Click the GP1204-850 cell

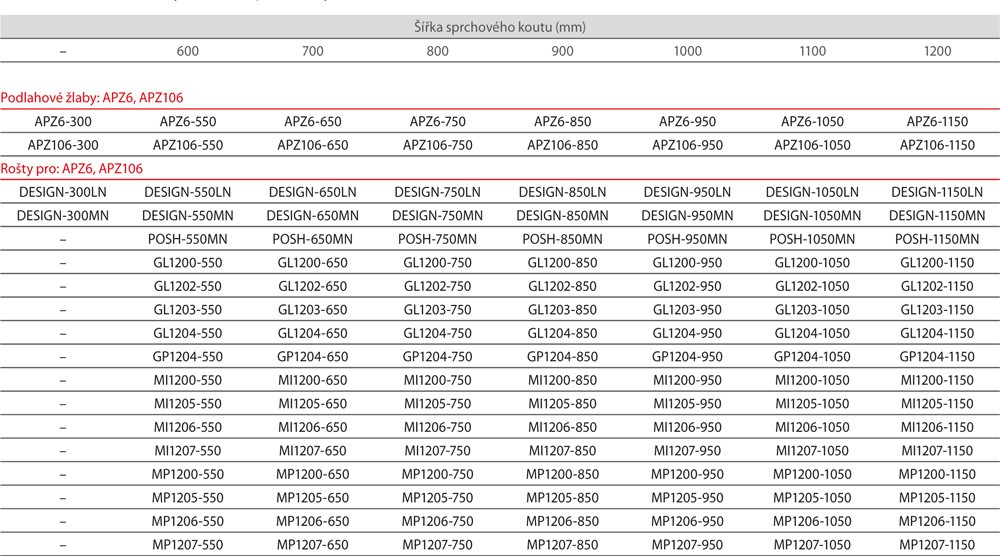(x=562, y=357)
